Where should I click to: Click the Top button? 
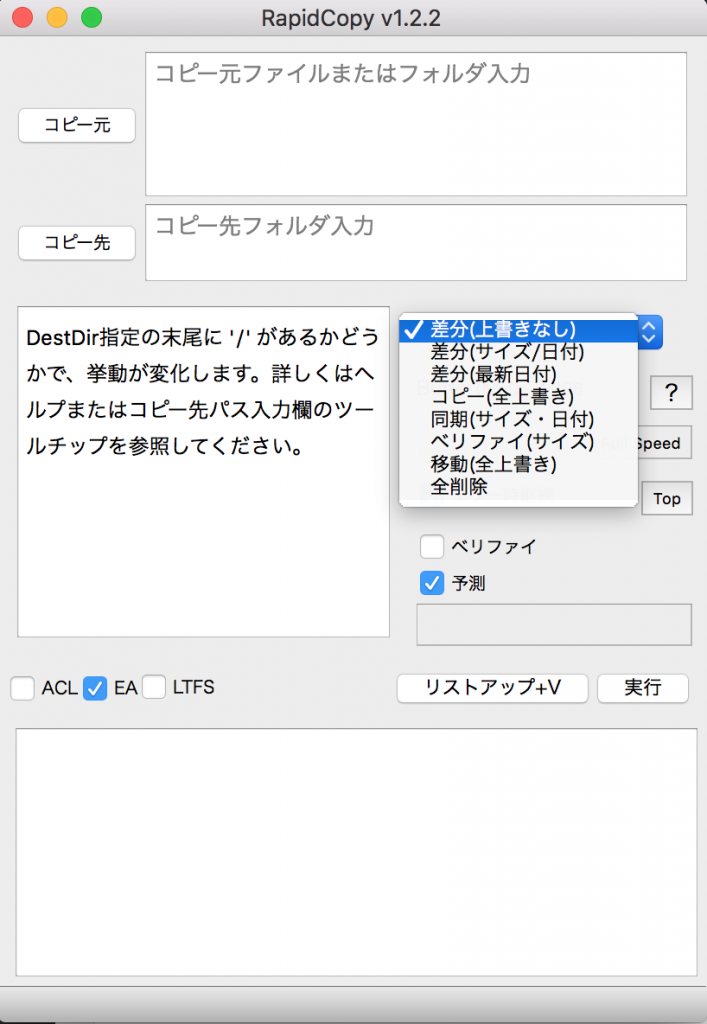click(x=667, y=498)
